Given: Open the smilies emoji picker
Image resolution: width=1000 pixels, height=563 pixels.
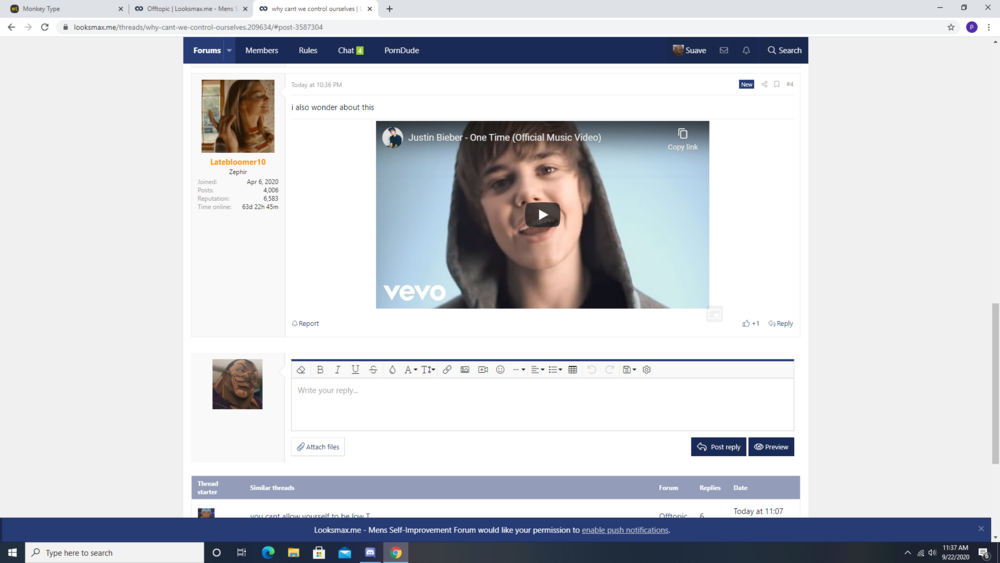Looking at the screenshot, I should pyautogui.click(x=500, y=370).
